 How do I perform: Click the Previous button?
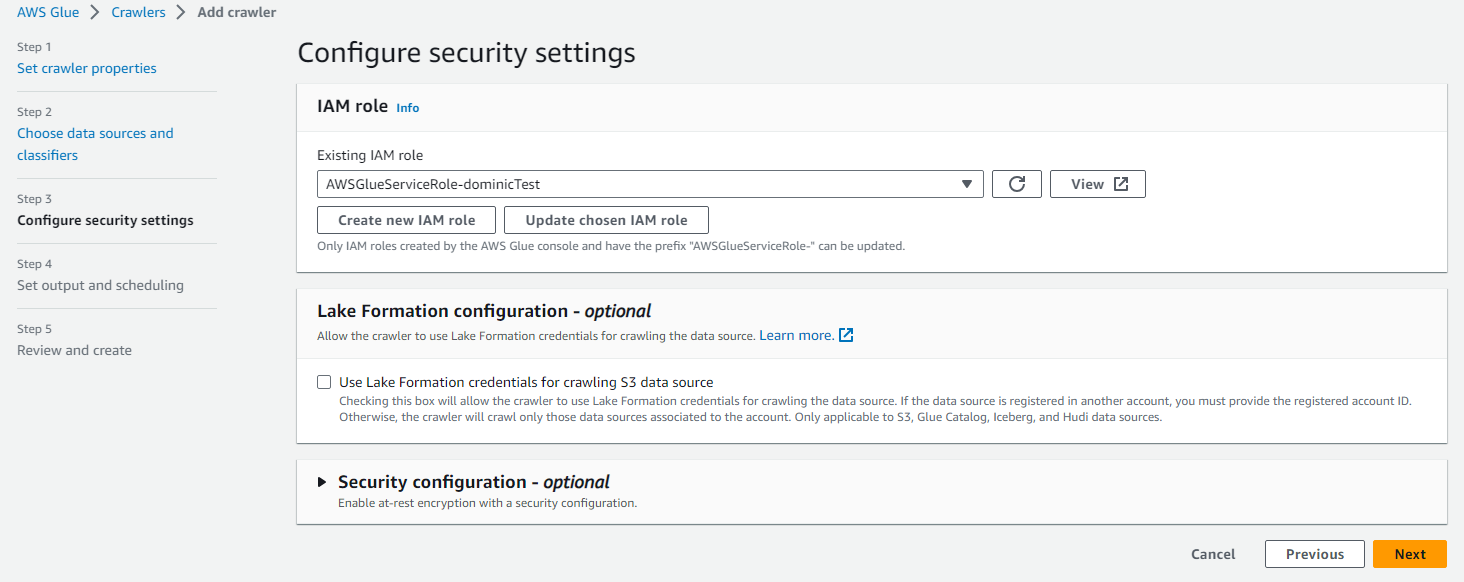point(1315,554)
